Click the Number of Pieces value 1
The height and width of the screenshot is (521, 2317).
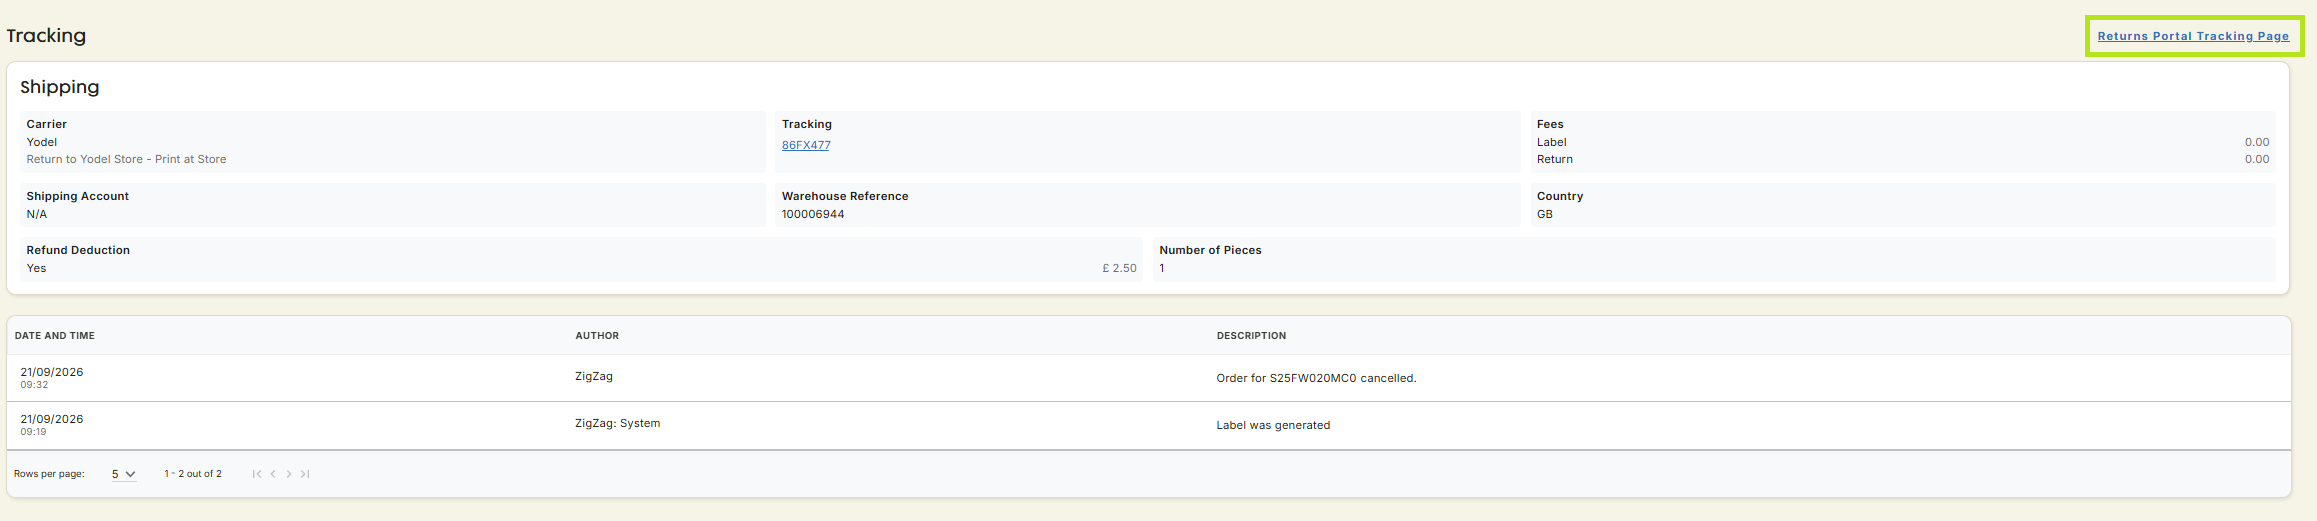[x=1162, y=268]
